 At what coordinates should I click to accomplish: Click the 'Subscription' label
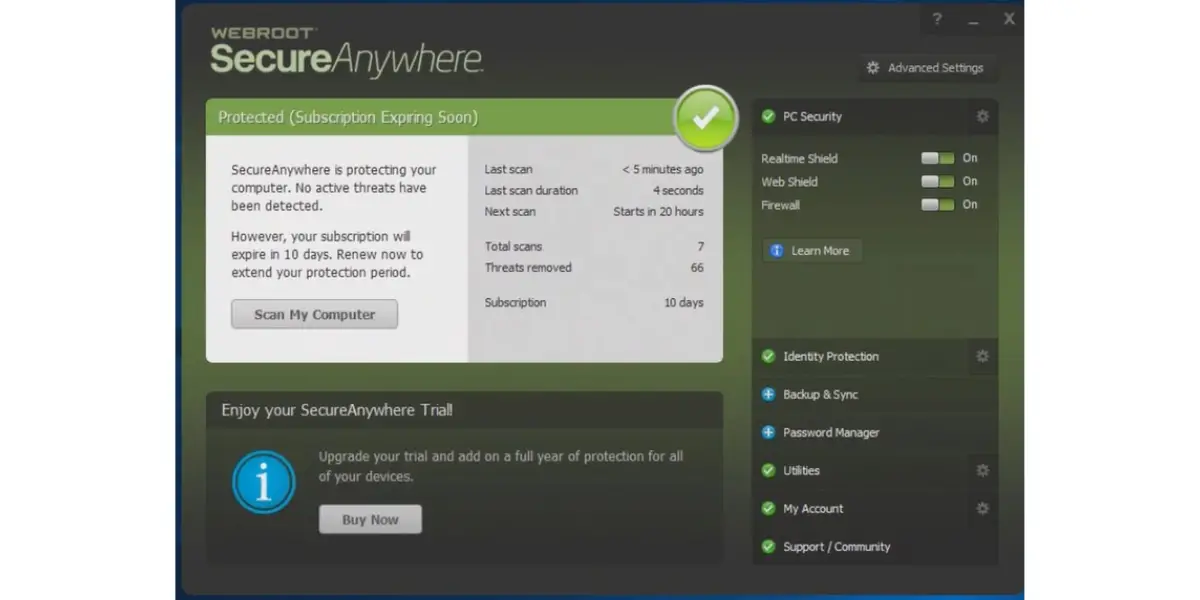[515, 302]
